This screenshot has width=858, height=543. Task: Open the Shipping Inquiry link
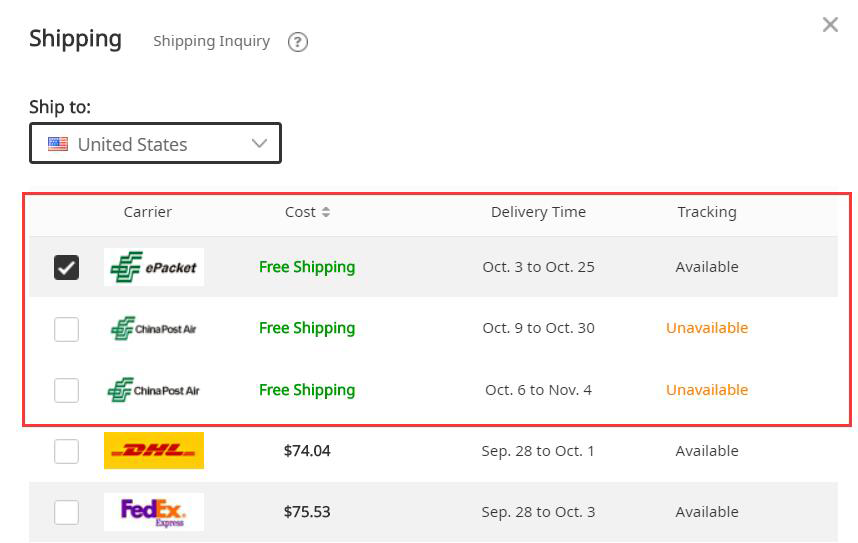[x=211, y=41]
